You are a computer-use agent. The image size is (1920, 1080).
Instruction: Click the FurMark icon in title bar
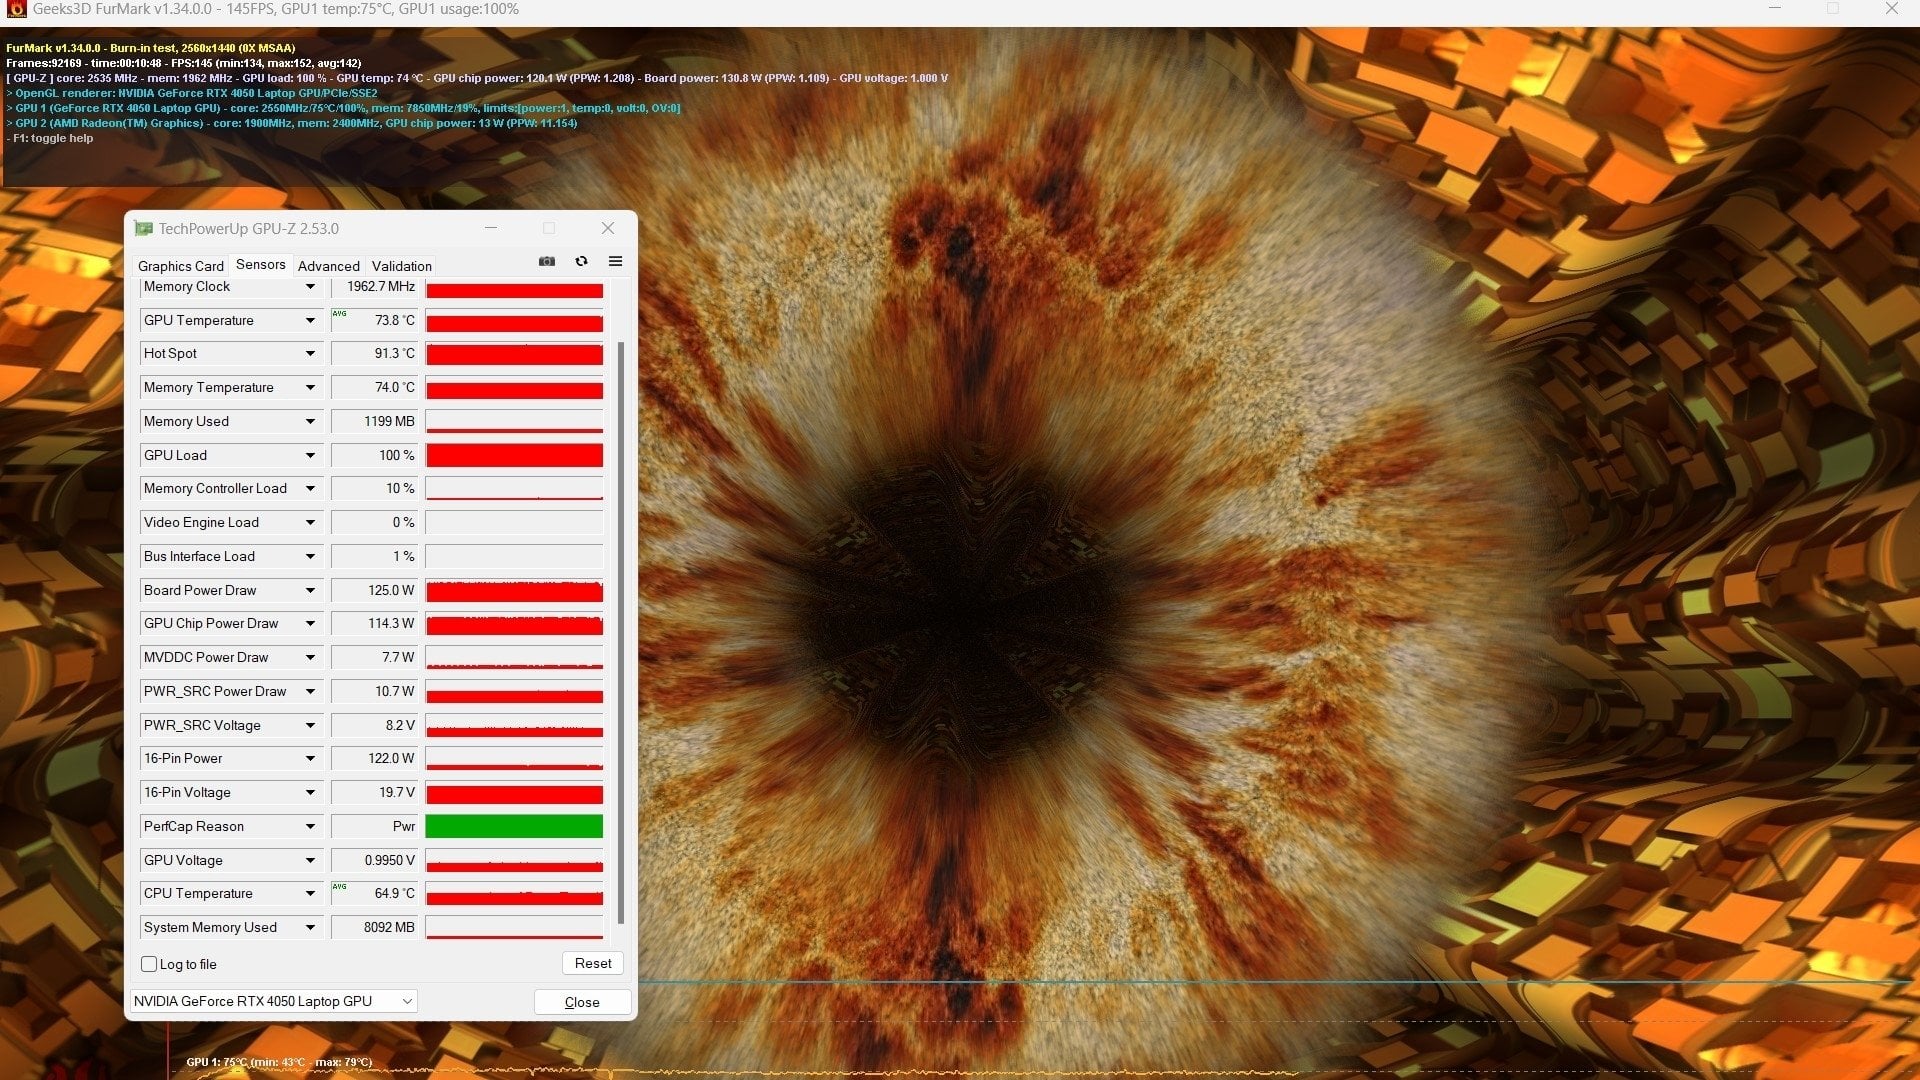(16, 9)
